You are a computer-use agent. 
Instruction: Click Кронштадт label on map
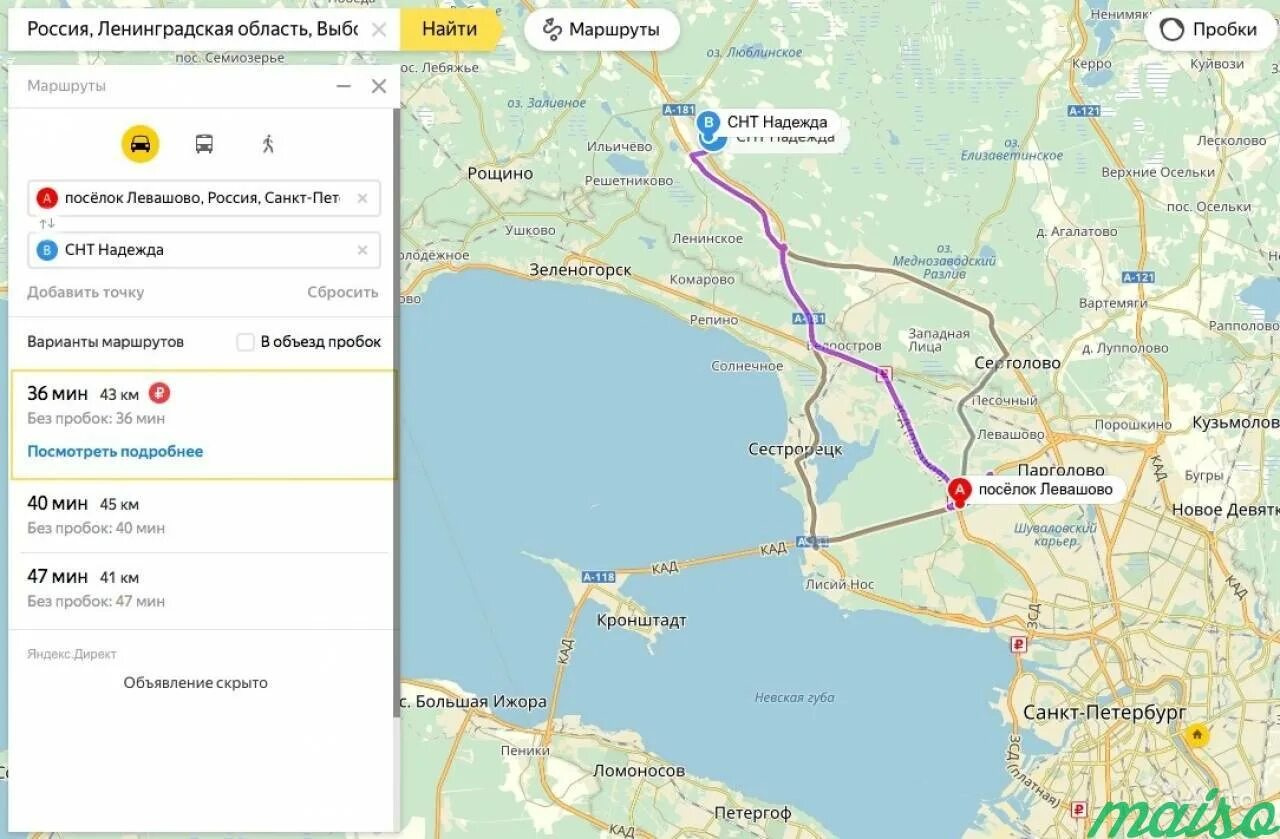[641, 620]
